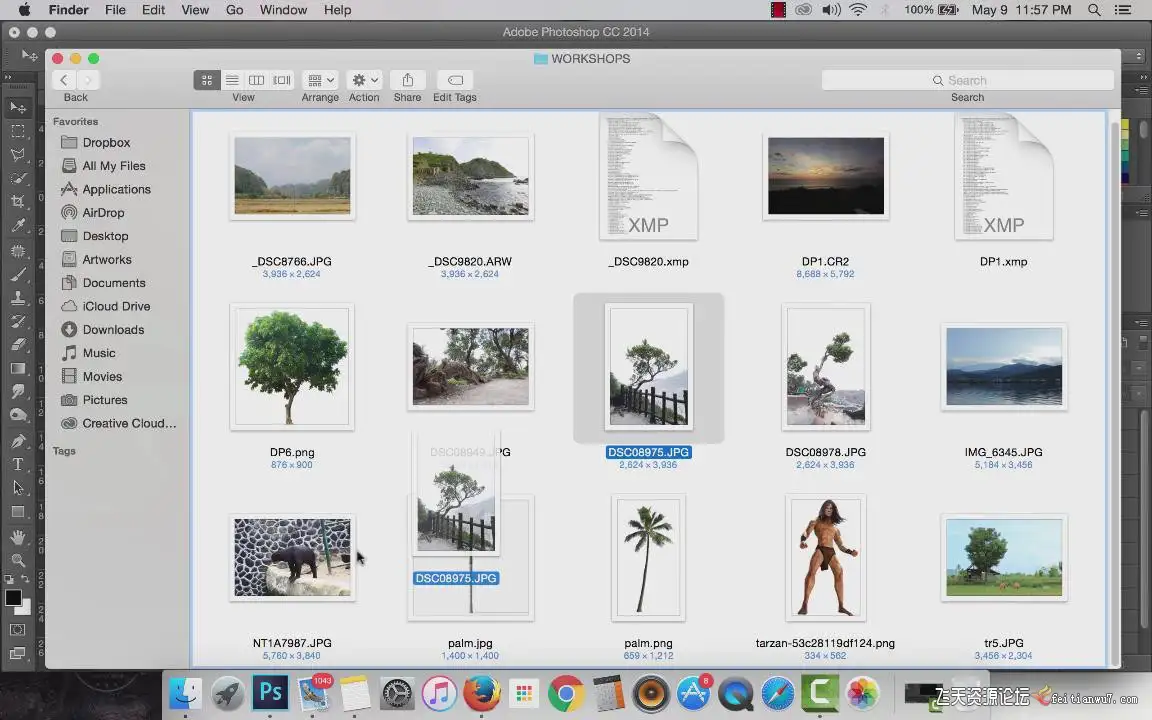Click the Share icon in Finder toolbar
Viewport: 1152px width, 720px height.
(407, 80)
